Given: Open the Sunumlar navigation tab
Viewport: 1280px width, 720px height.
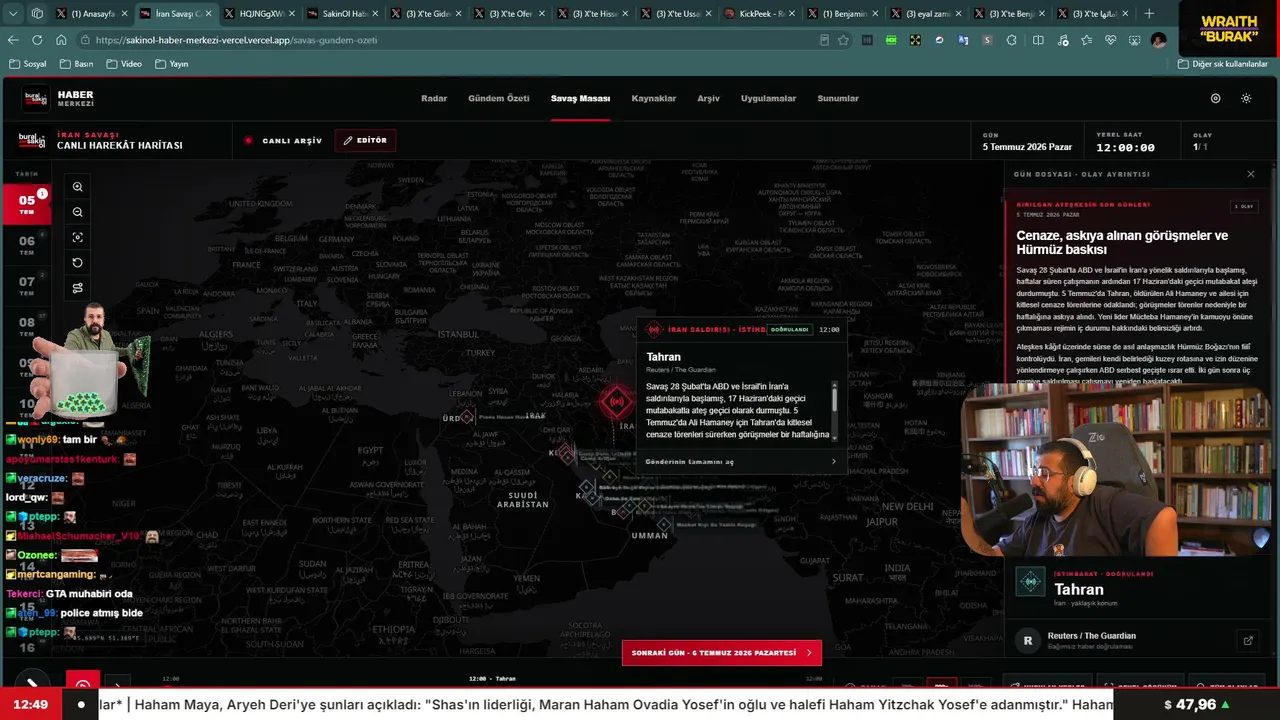Looking at the screenshot, I should point(838,99).
